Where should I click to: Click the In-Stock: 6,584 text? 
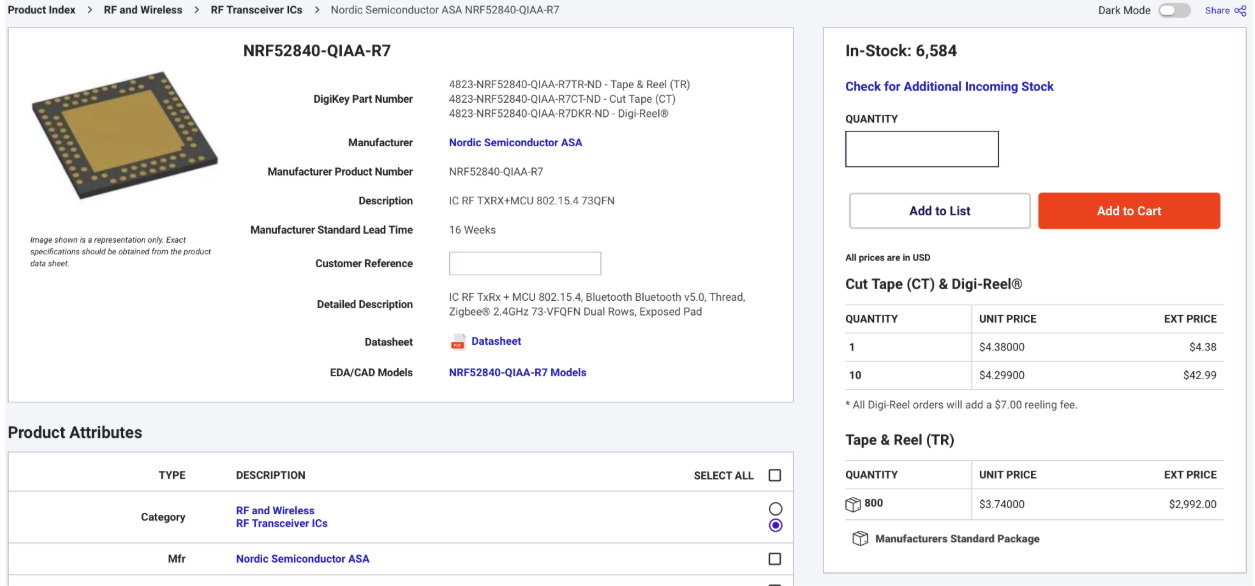(901, 51)
